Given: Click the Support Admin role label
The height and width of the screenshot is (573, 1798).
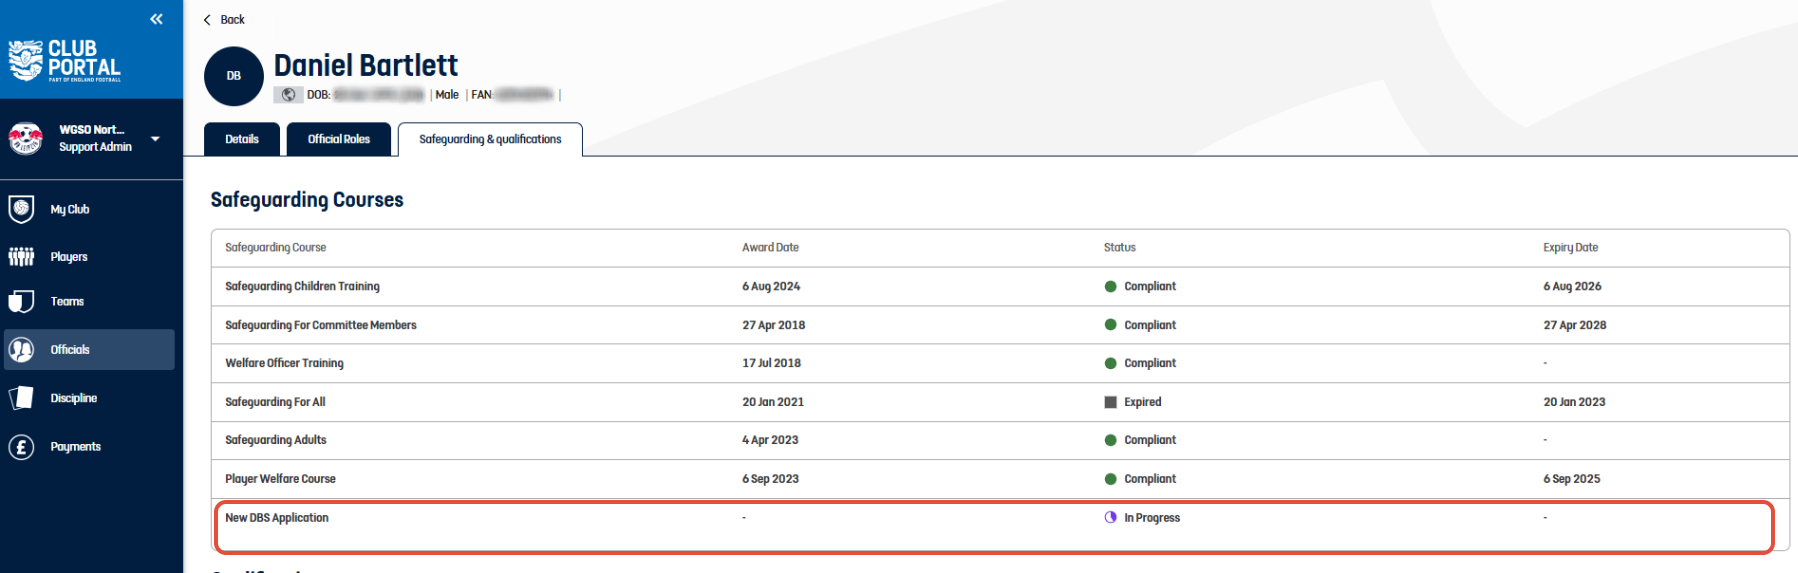Looking at the screenshot, I should (x=95, y=147).
